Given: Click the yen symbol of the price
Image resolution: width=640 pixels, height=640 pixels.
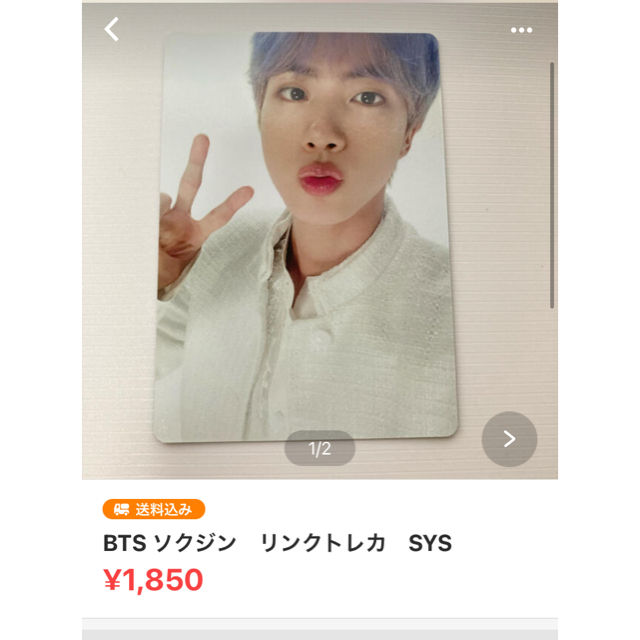Looking at the screenshot, I should 112,580.
